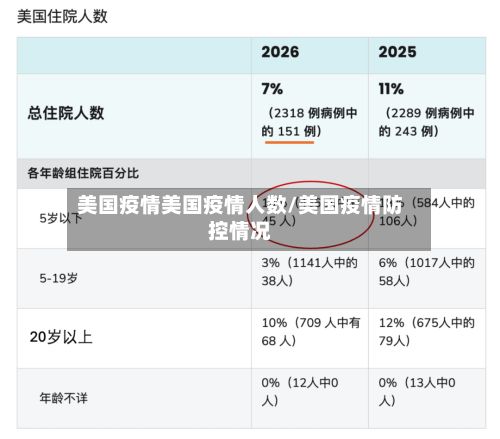Click the '5岁以下' row label

tap(60, 218)
